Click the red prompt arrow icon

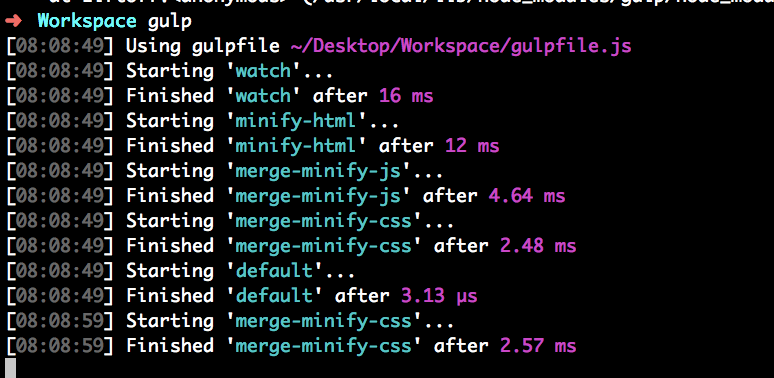point(15,21)
